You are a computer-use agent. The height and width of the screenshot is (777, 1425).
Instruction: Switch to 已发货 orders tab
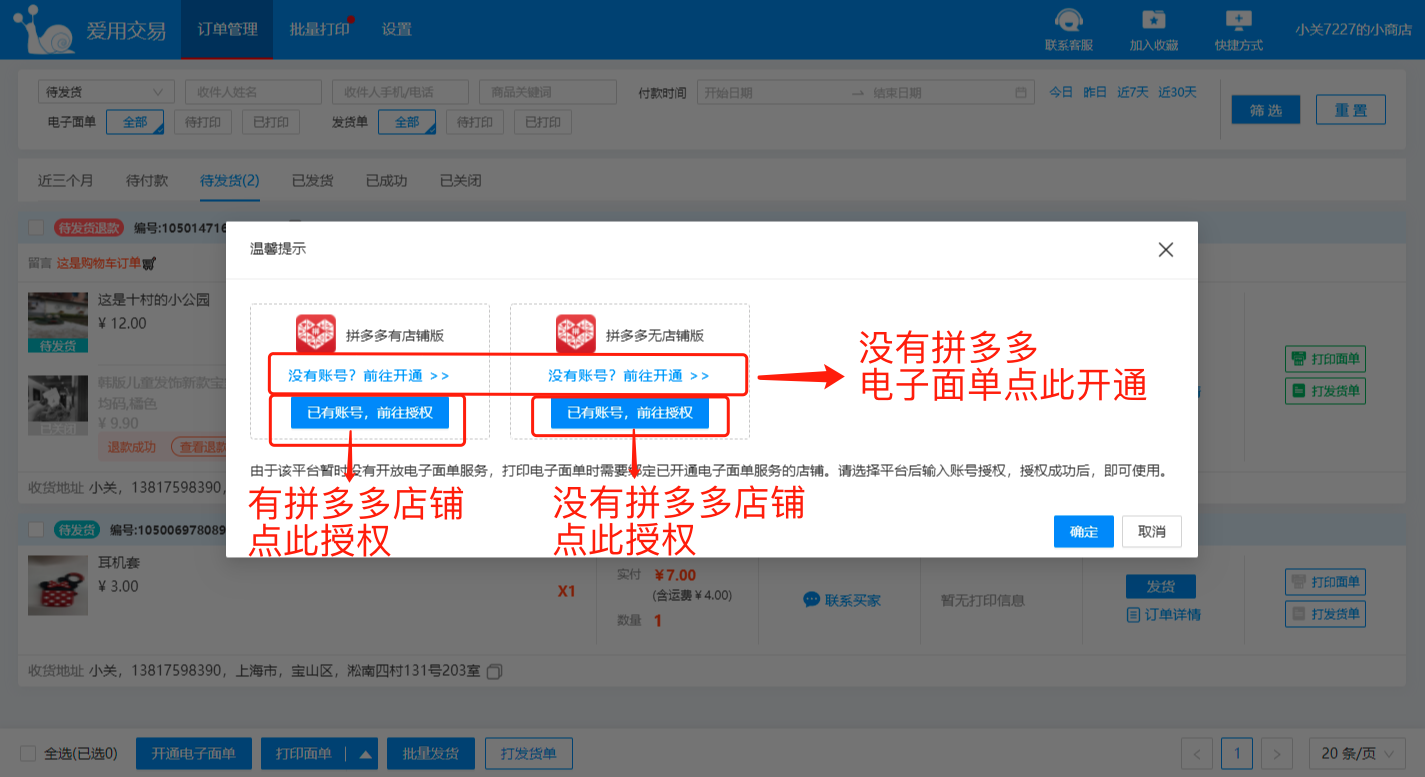click(313, 181)
